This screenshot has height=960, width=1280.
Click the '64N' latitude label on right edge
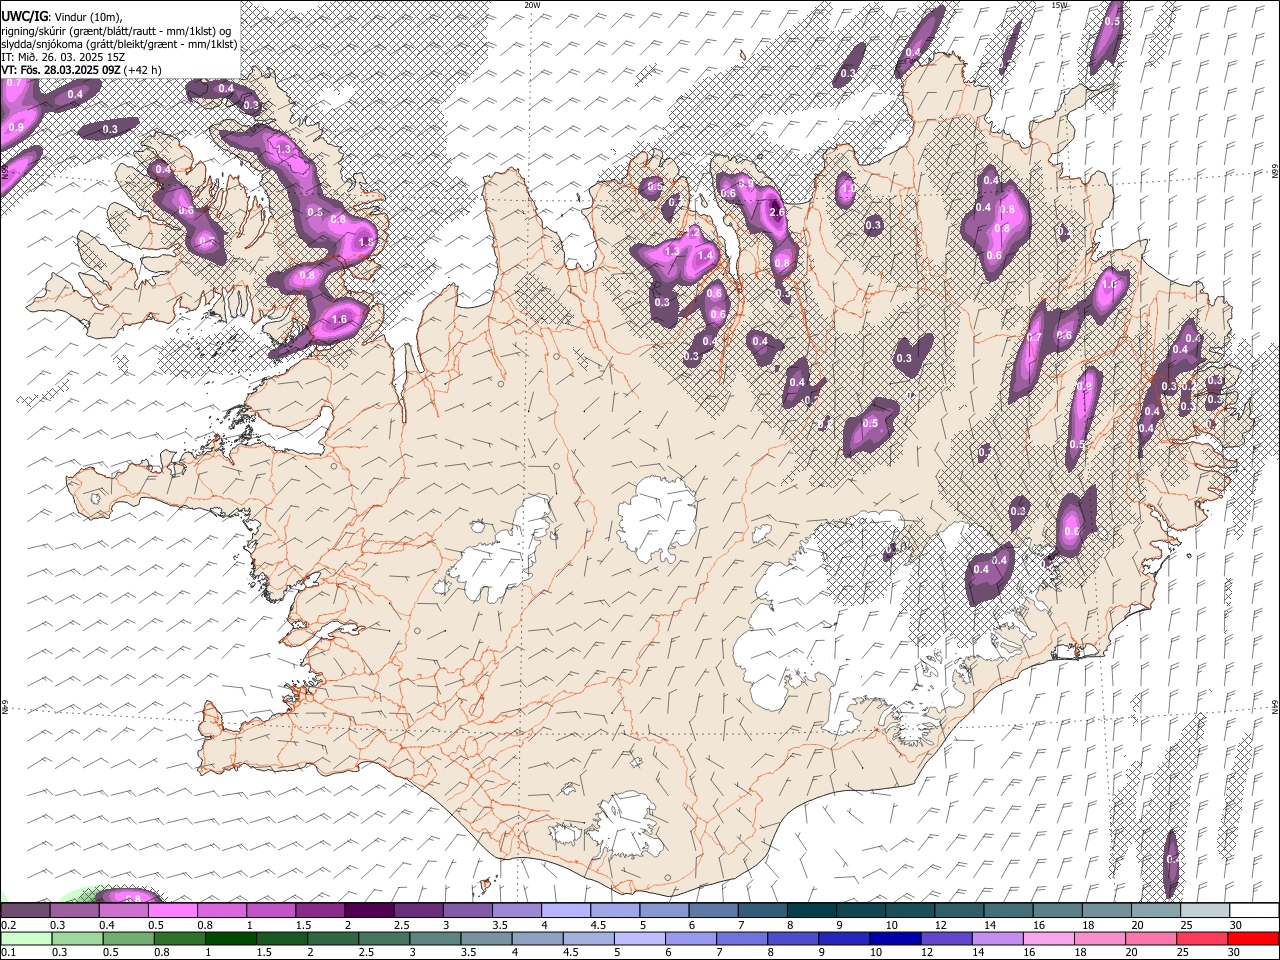(x=1274, y=706)
